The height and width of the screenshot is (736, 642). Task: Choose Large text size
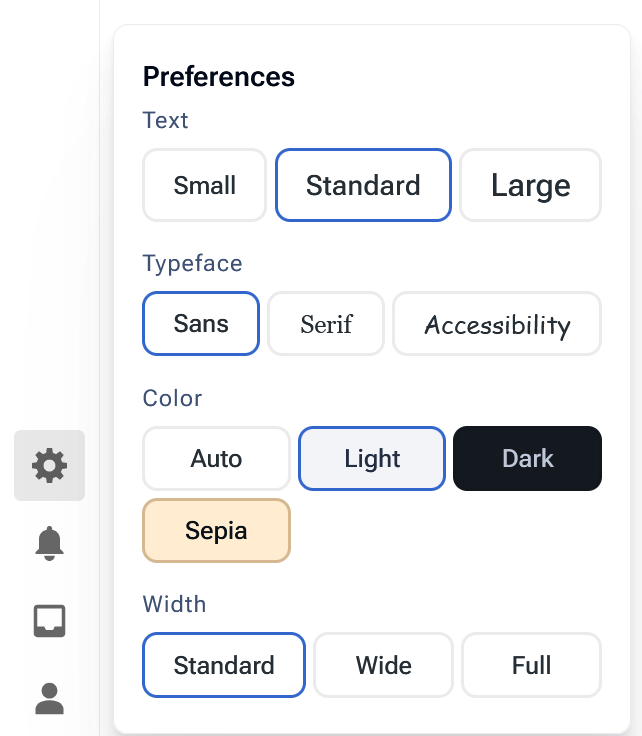pyautogui.click(x=530, y=185)
